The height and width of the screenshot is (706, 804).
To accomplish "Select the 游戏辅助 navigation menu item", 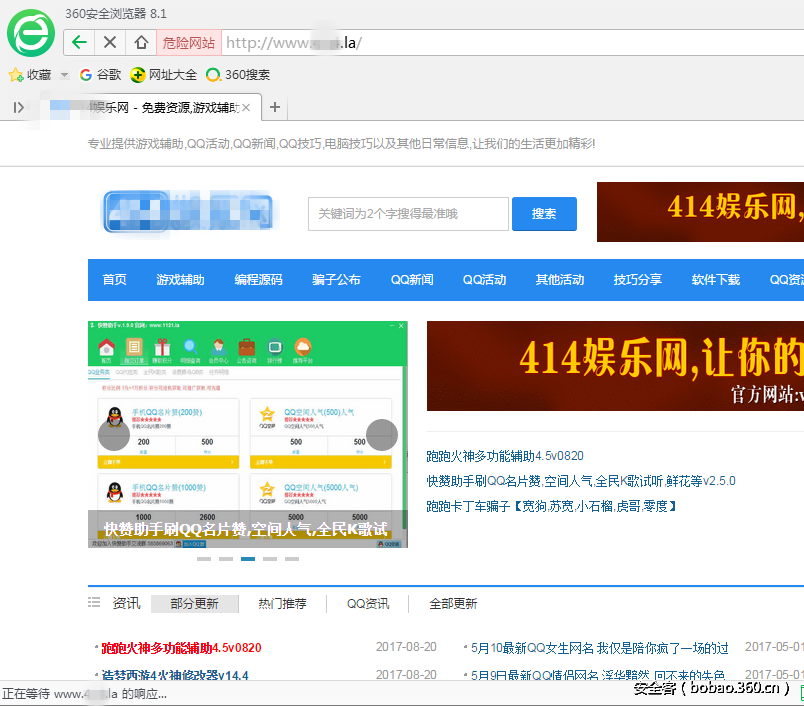I will point(179,281).
